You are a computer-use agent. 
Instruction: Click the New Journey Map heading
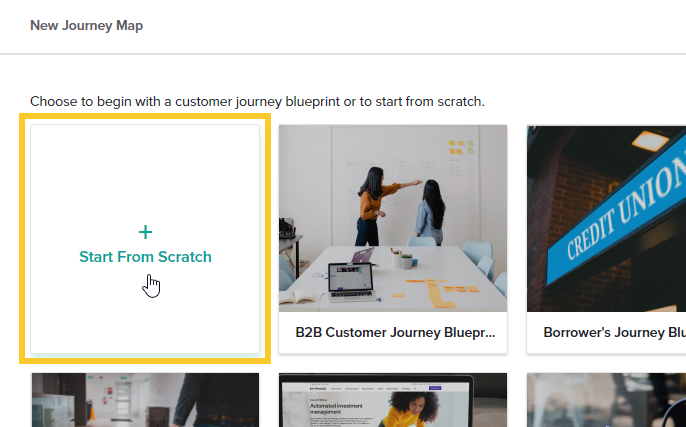click(86, 25)
